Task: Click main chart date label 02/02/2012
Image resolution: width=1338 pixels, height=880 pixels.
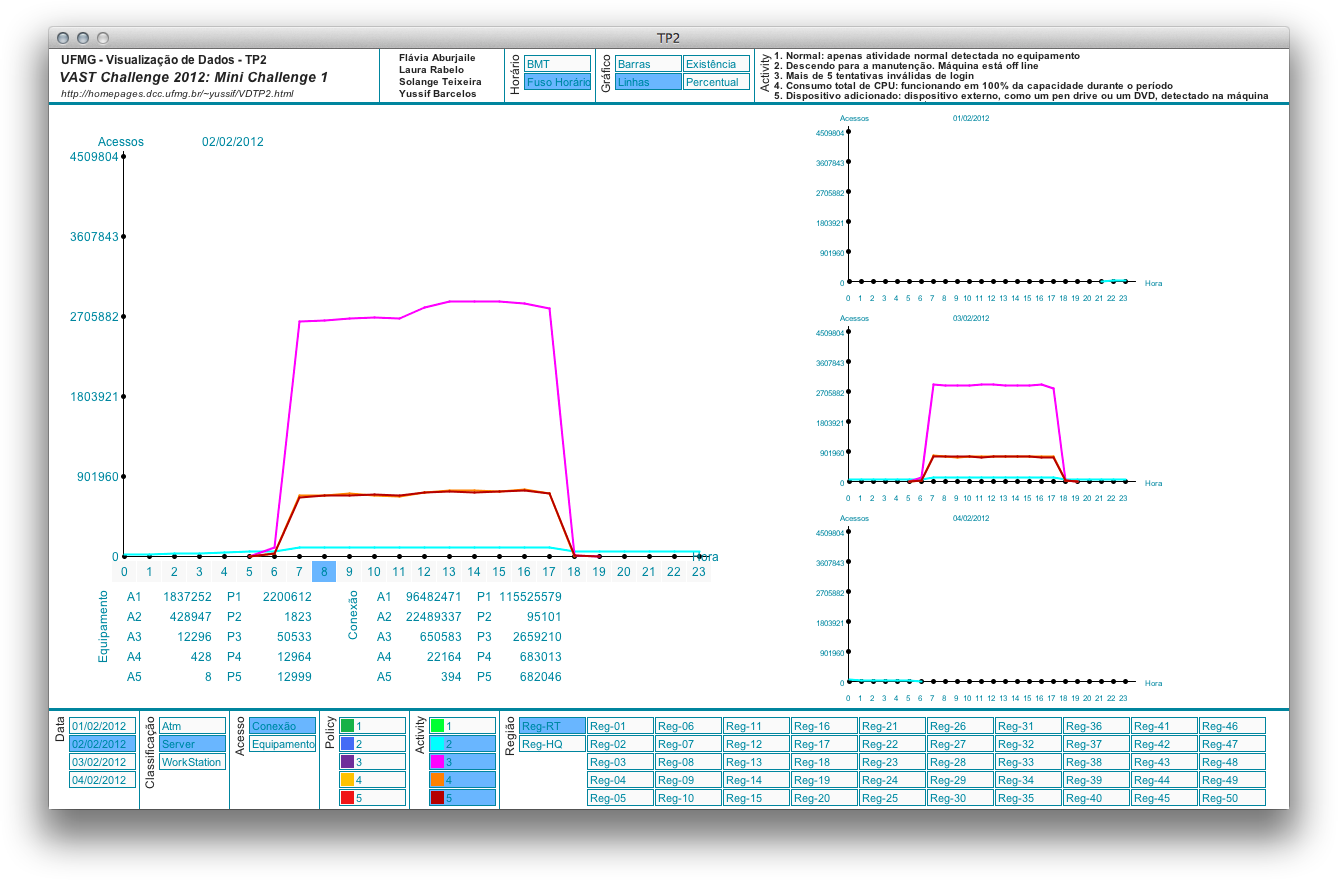Action: 233,142
